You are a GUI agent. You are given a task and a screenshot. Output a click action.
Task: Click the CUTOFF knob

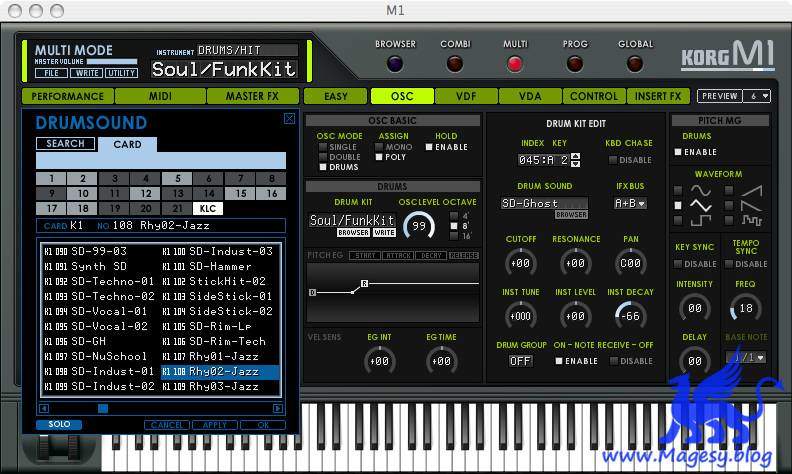click(520, 263)
